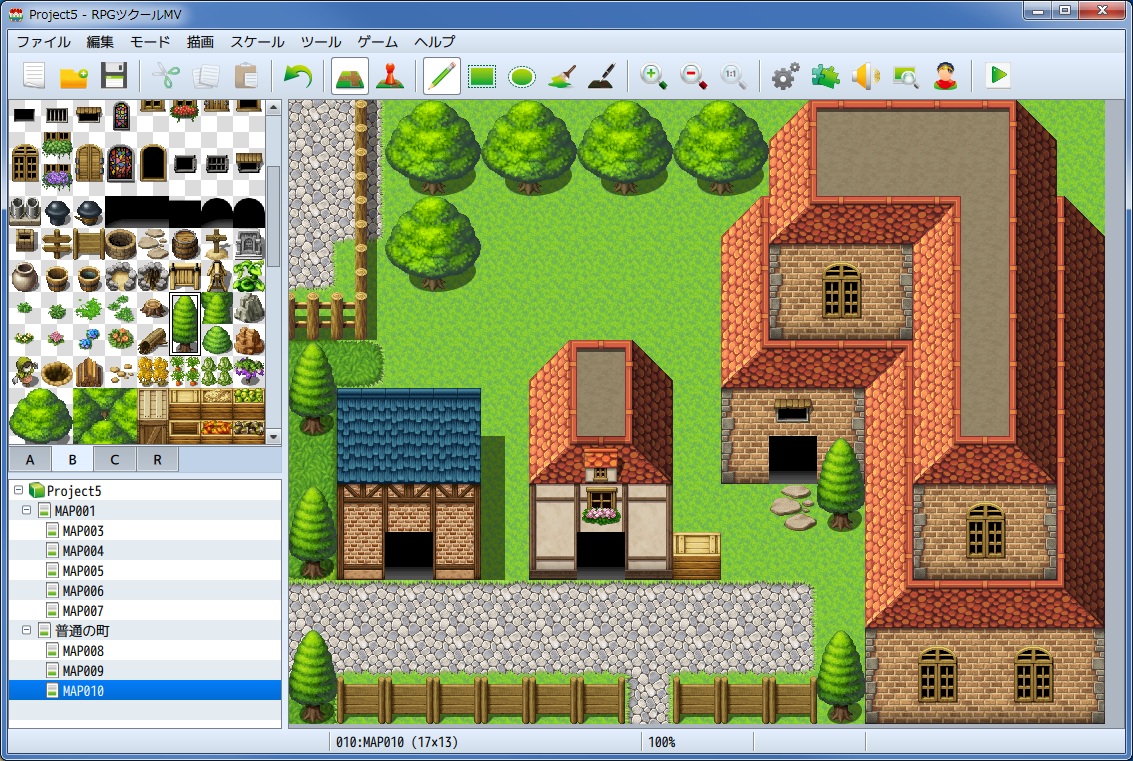Switch to tileset tab B
The width and height of the screenshot is (1133, 761).
click(x=72, y=460)
